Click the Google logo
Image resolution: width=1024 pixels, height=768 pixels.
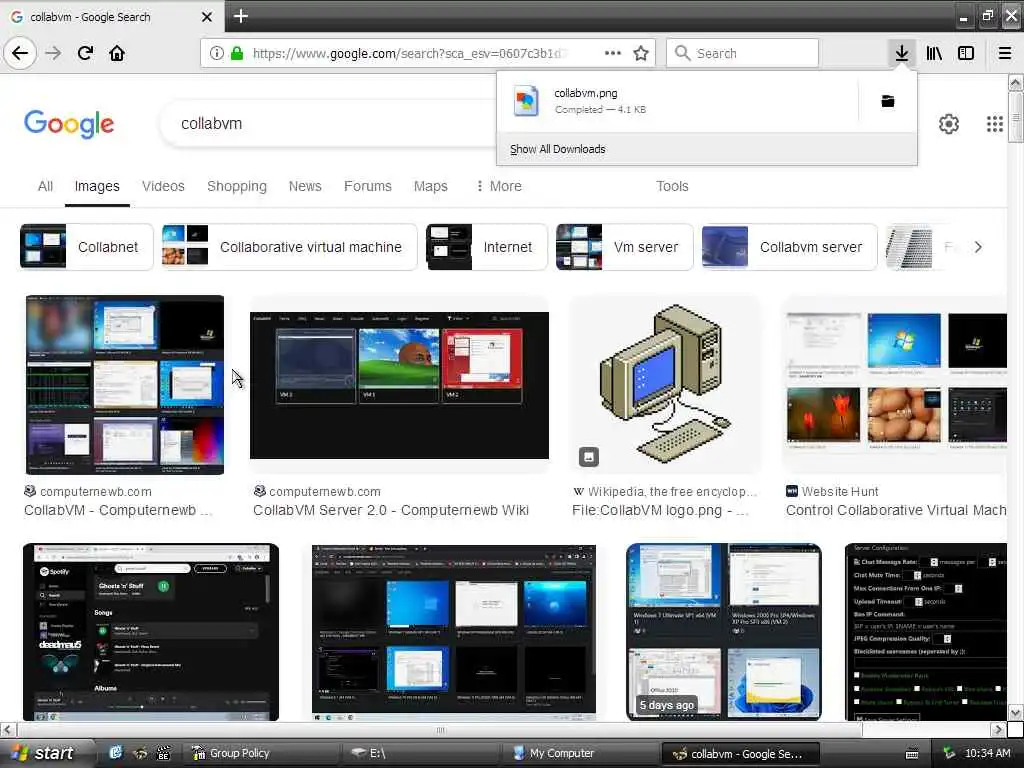[69, 123]
